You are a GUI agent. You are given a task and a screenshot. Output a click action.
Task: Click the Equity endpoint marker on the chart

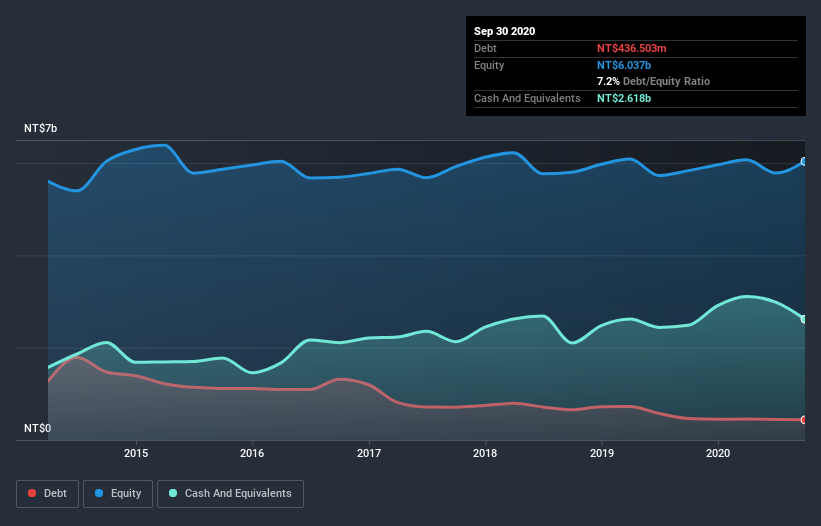[x=804, y=162]
